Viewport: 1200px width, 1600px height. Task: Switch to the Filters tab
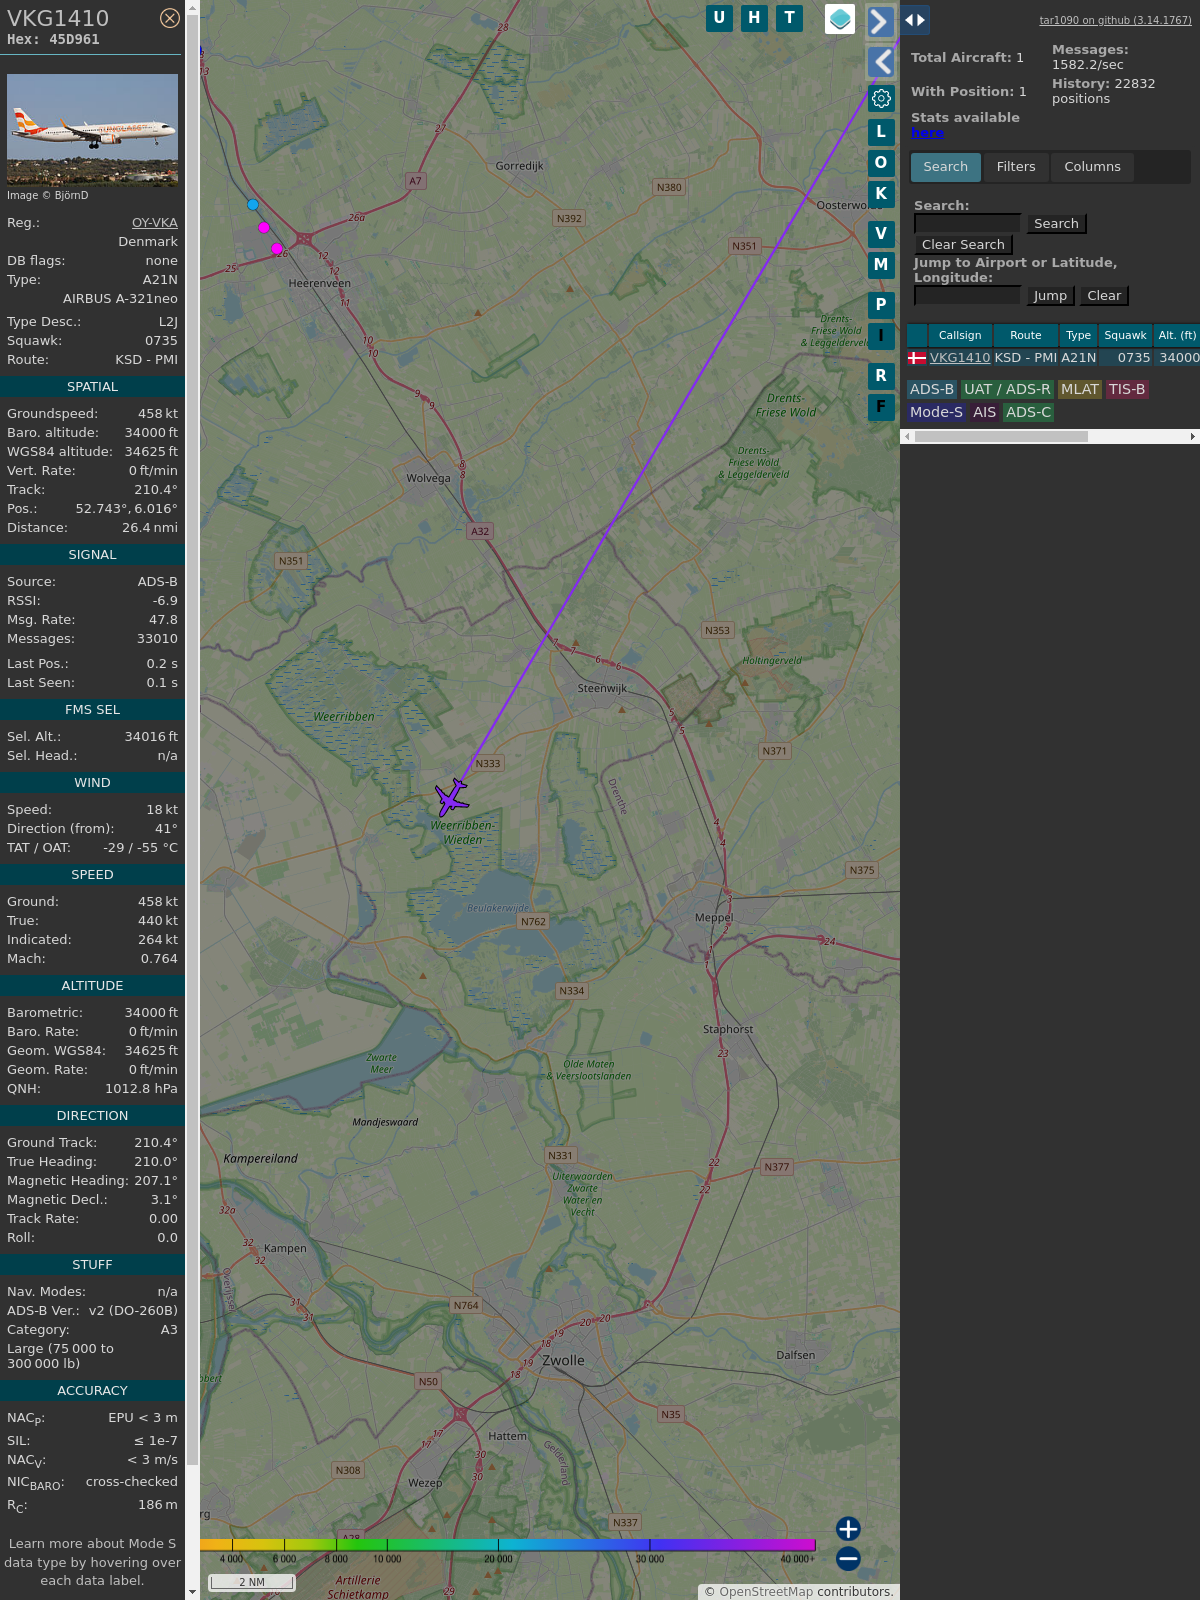coord(1015,167)
